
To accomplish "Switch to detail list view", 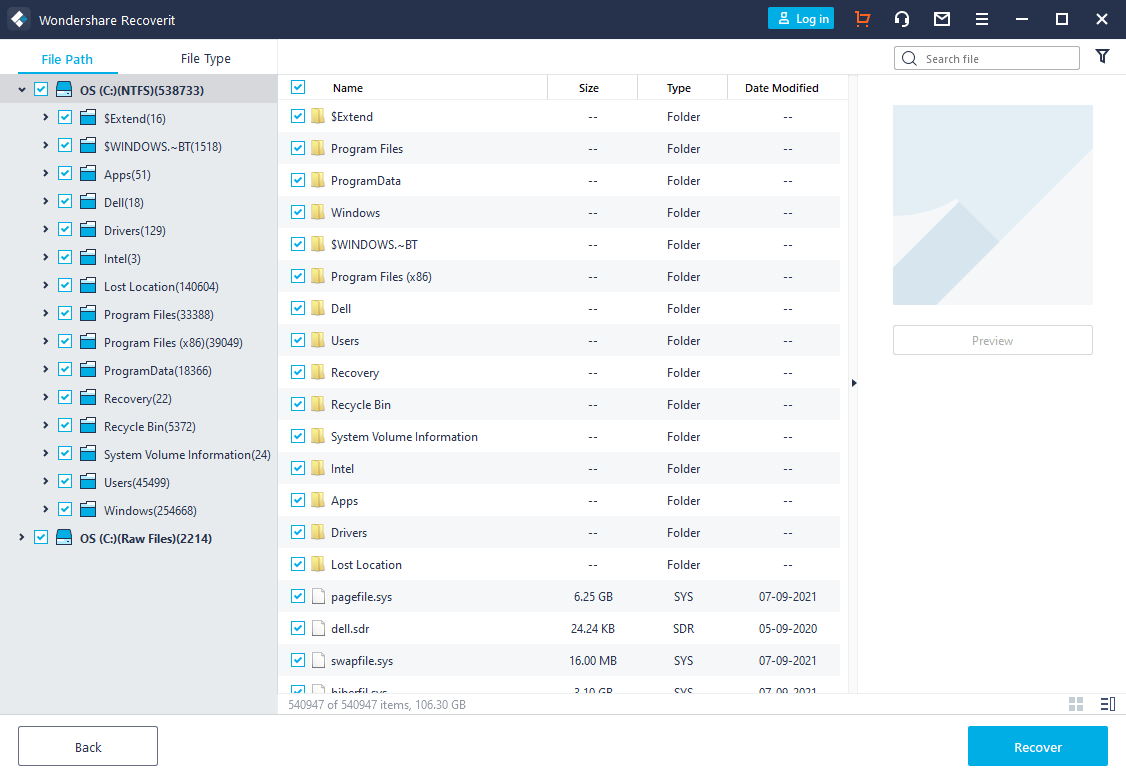I will 1107,704.
